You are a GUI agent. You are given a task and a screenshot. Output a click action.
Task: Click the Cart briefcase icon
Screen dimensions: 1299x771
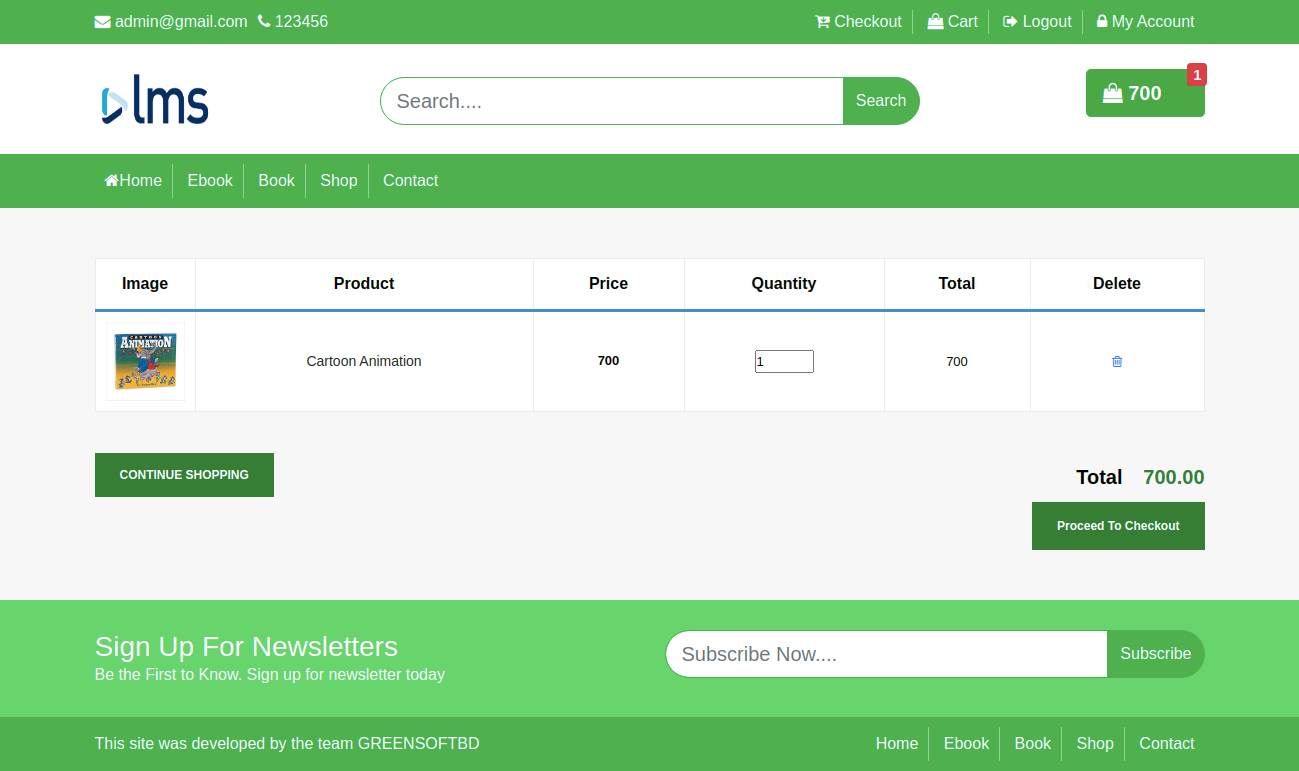935,21
